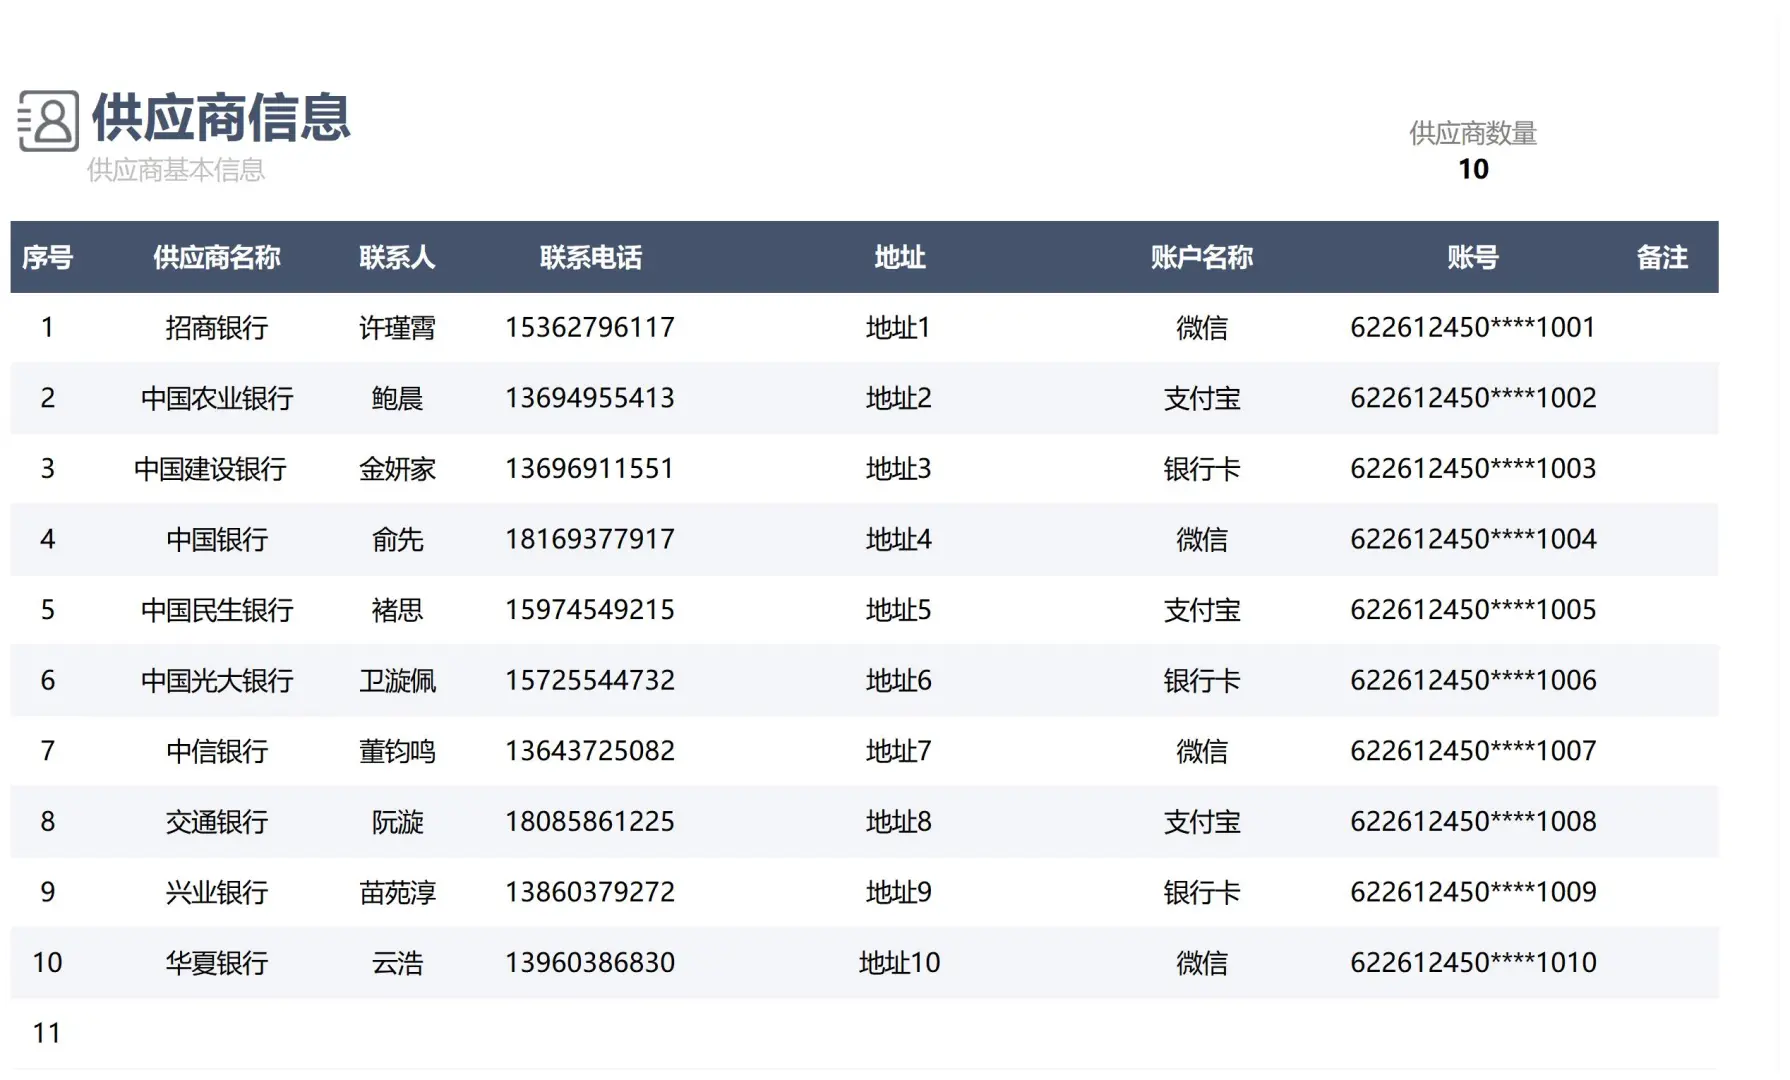Viewport: 1790px width, 1080px height.
Task: Click the 账户名称 column header
Action: [x=1202, y=257]
